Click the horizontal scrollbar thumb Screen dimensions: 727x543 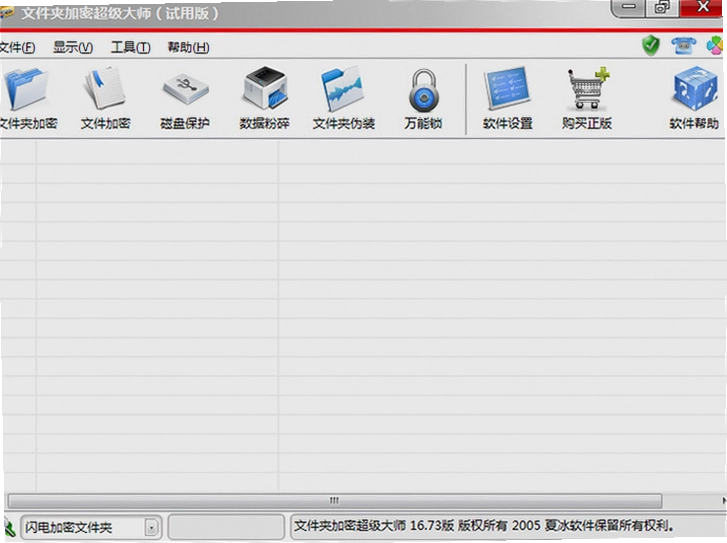tap(335, 501)
